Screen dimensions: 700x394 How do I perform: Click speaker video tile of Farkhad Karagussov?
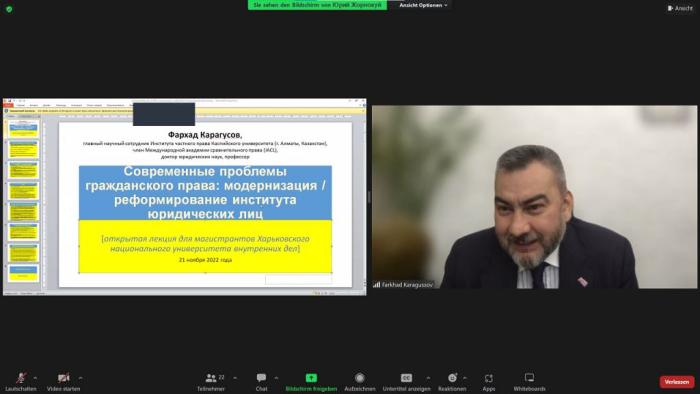point(534,197)
